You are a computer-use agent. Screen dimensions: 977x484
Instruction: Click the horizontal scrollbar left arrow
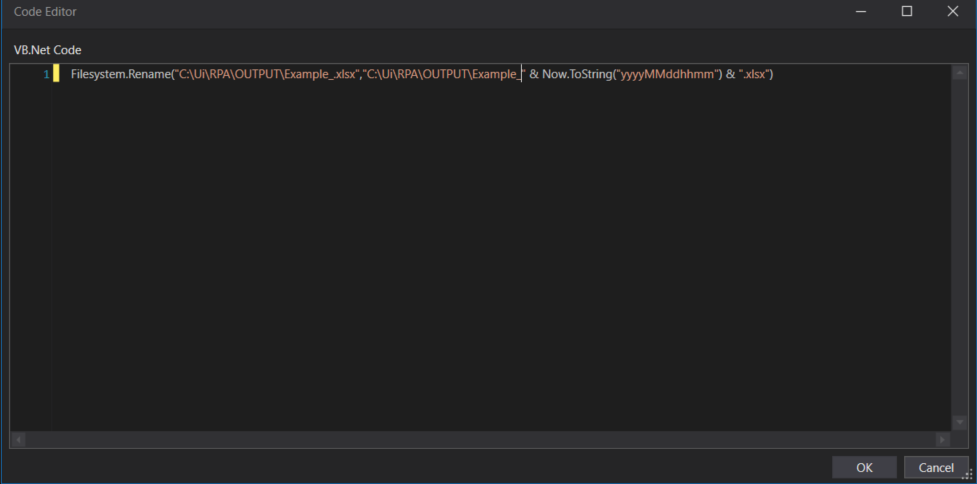click(x=18, y=440)
